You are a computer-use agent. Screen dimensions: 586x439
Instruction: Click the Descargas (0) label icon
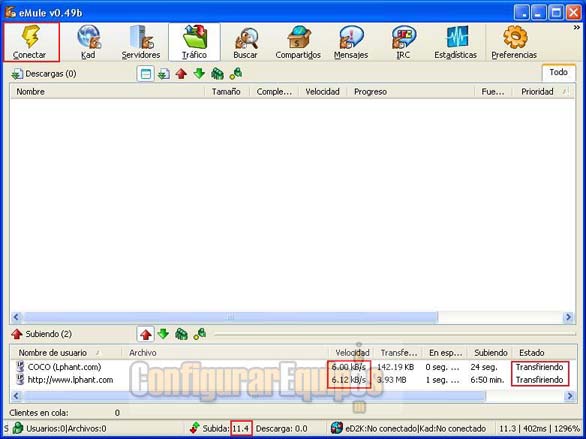tap(17, 74)
